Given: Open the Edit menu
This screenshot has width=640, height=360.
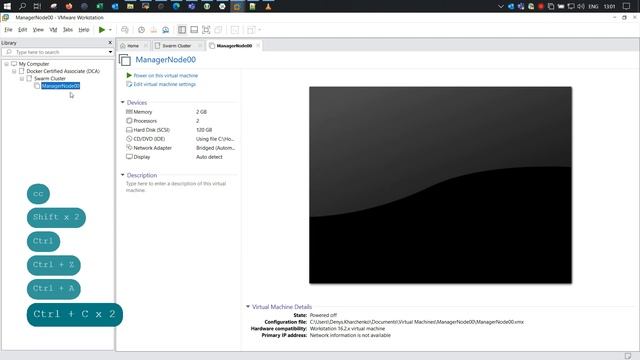Looking at the screenshot, I should click(x=22, y=30).
